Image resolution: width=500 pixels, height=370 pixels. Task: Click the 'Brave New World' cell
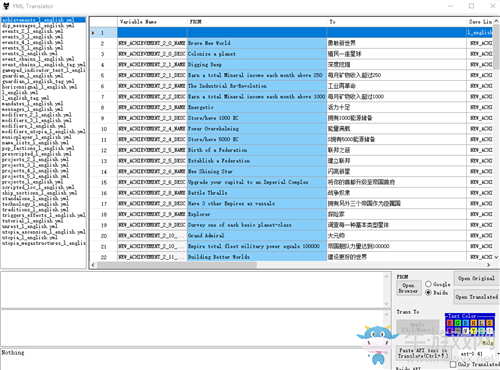click(x=257, y=43)
